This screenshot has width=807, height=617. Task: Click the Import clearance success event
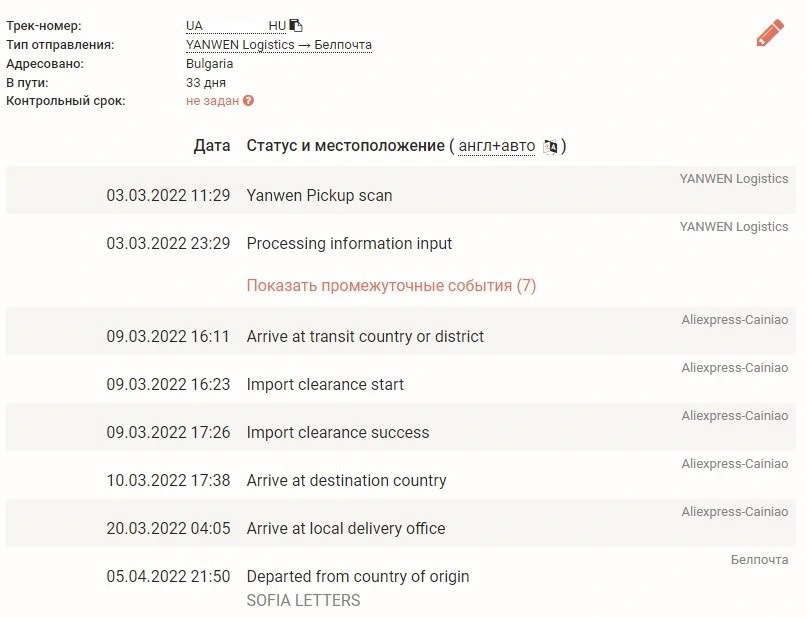[x=338, y=432]
